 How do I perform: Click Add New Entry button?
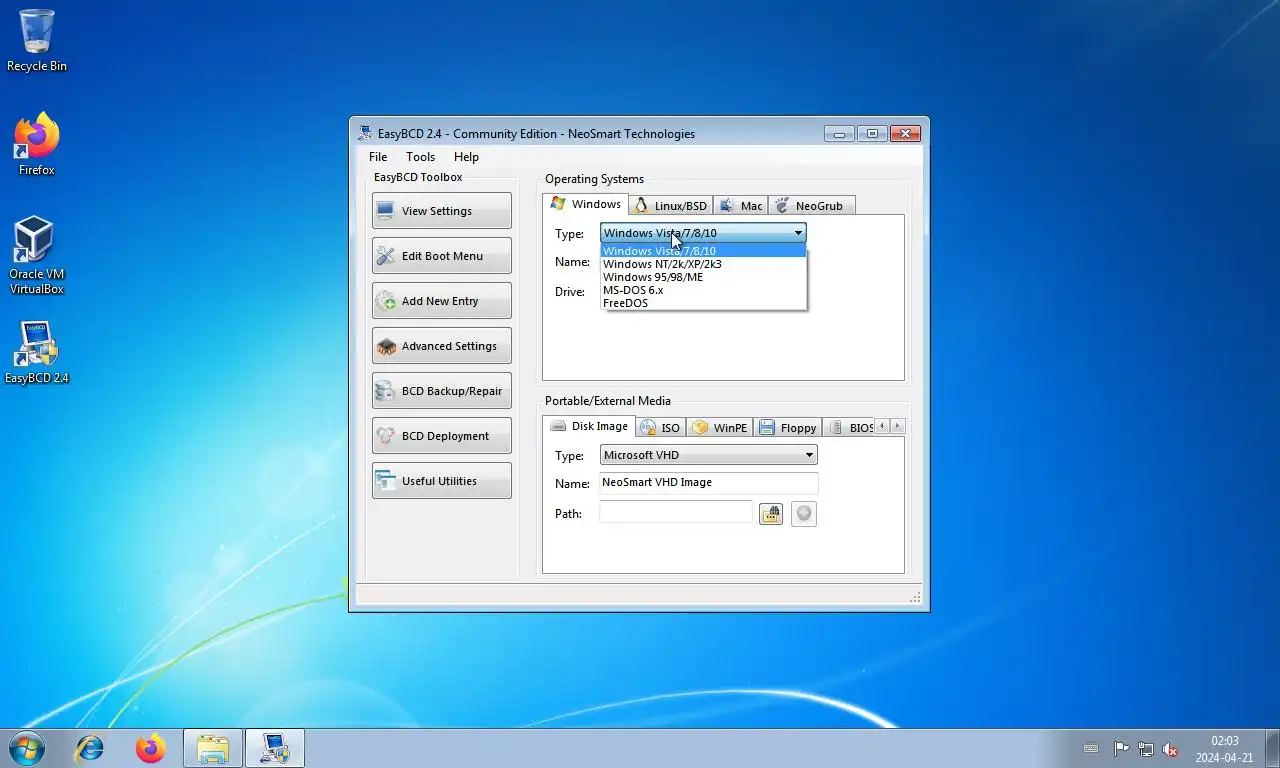[441, 301]
